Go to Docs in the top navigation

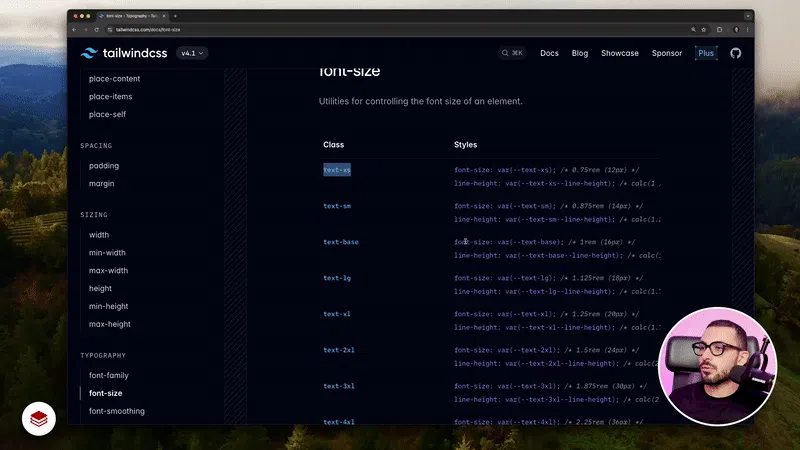(x=549, y=53)
